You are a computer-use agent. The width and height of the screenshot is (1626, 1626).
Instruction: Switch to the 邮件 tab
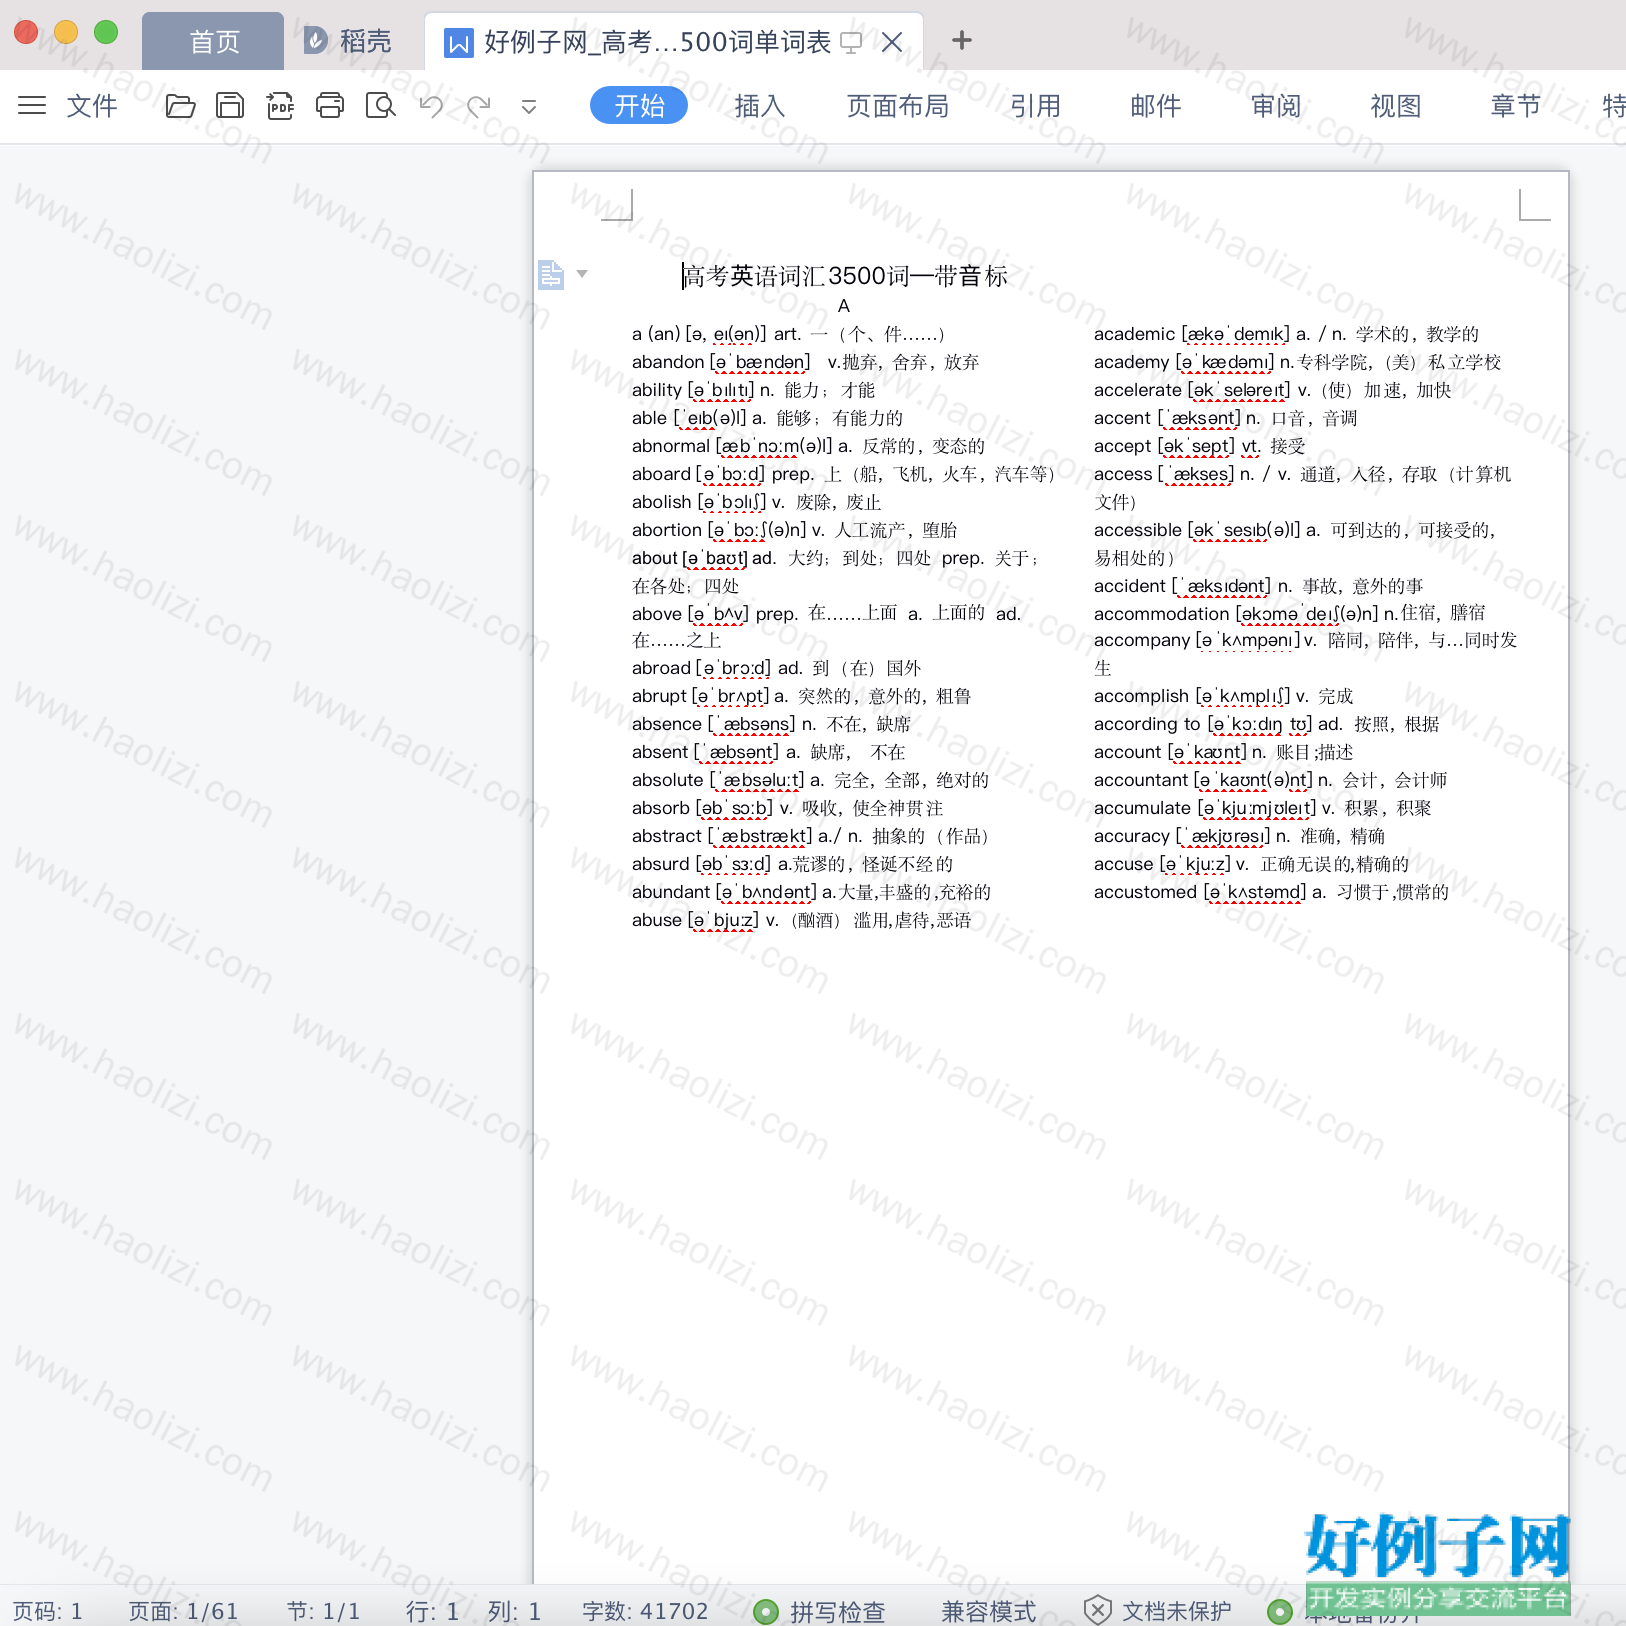point(1156,105)
